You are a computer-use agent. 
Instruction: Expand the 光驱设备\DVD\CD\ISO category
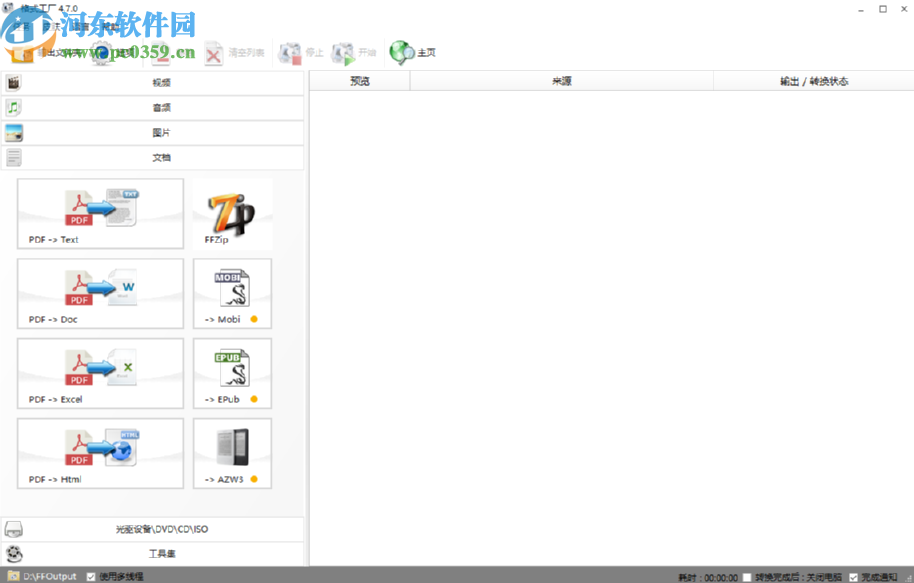pyautogui.click(x=153, y=529)
